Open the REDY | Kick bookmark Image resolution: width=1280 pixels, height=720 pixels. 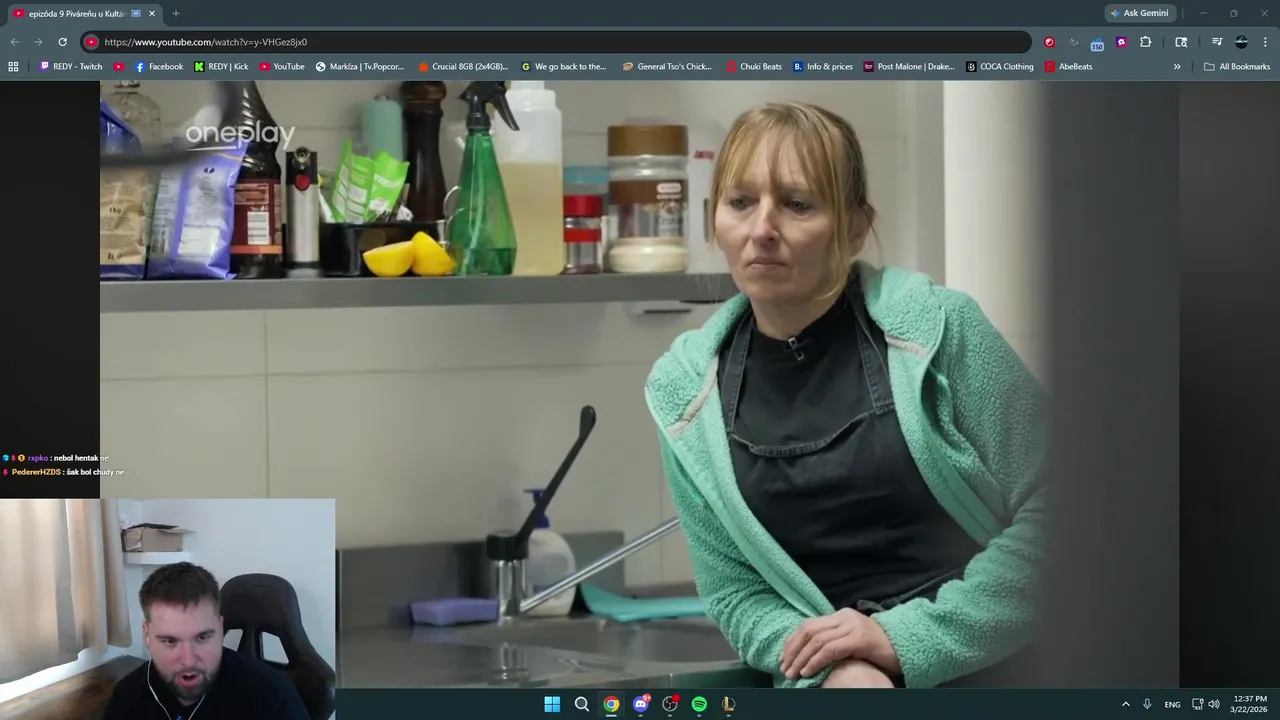click(221, 67)
